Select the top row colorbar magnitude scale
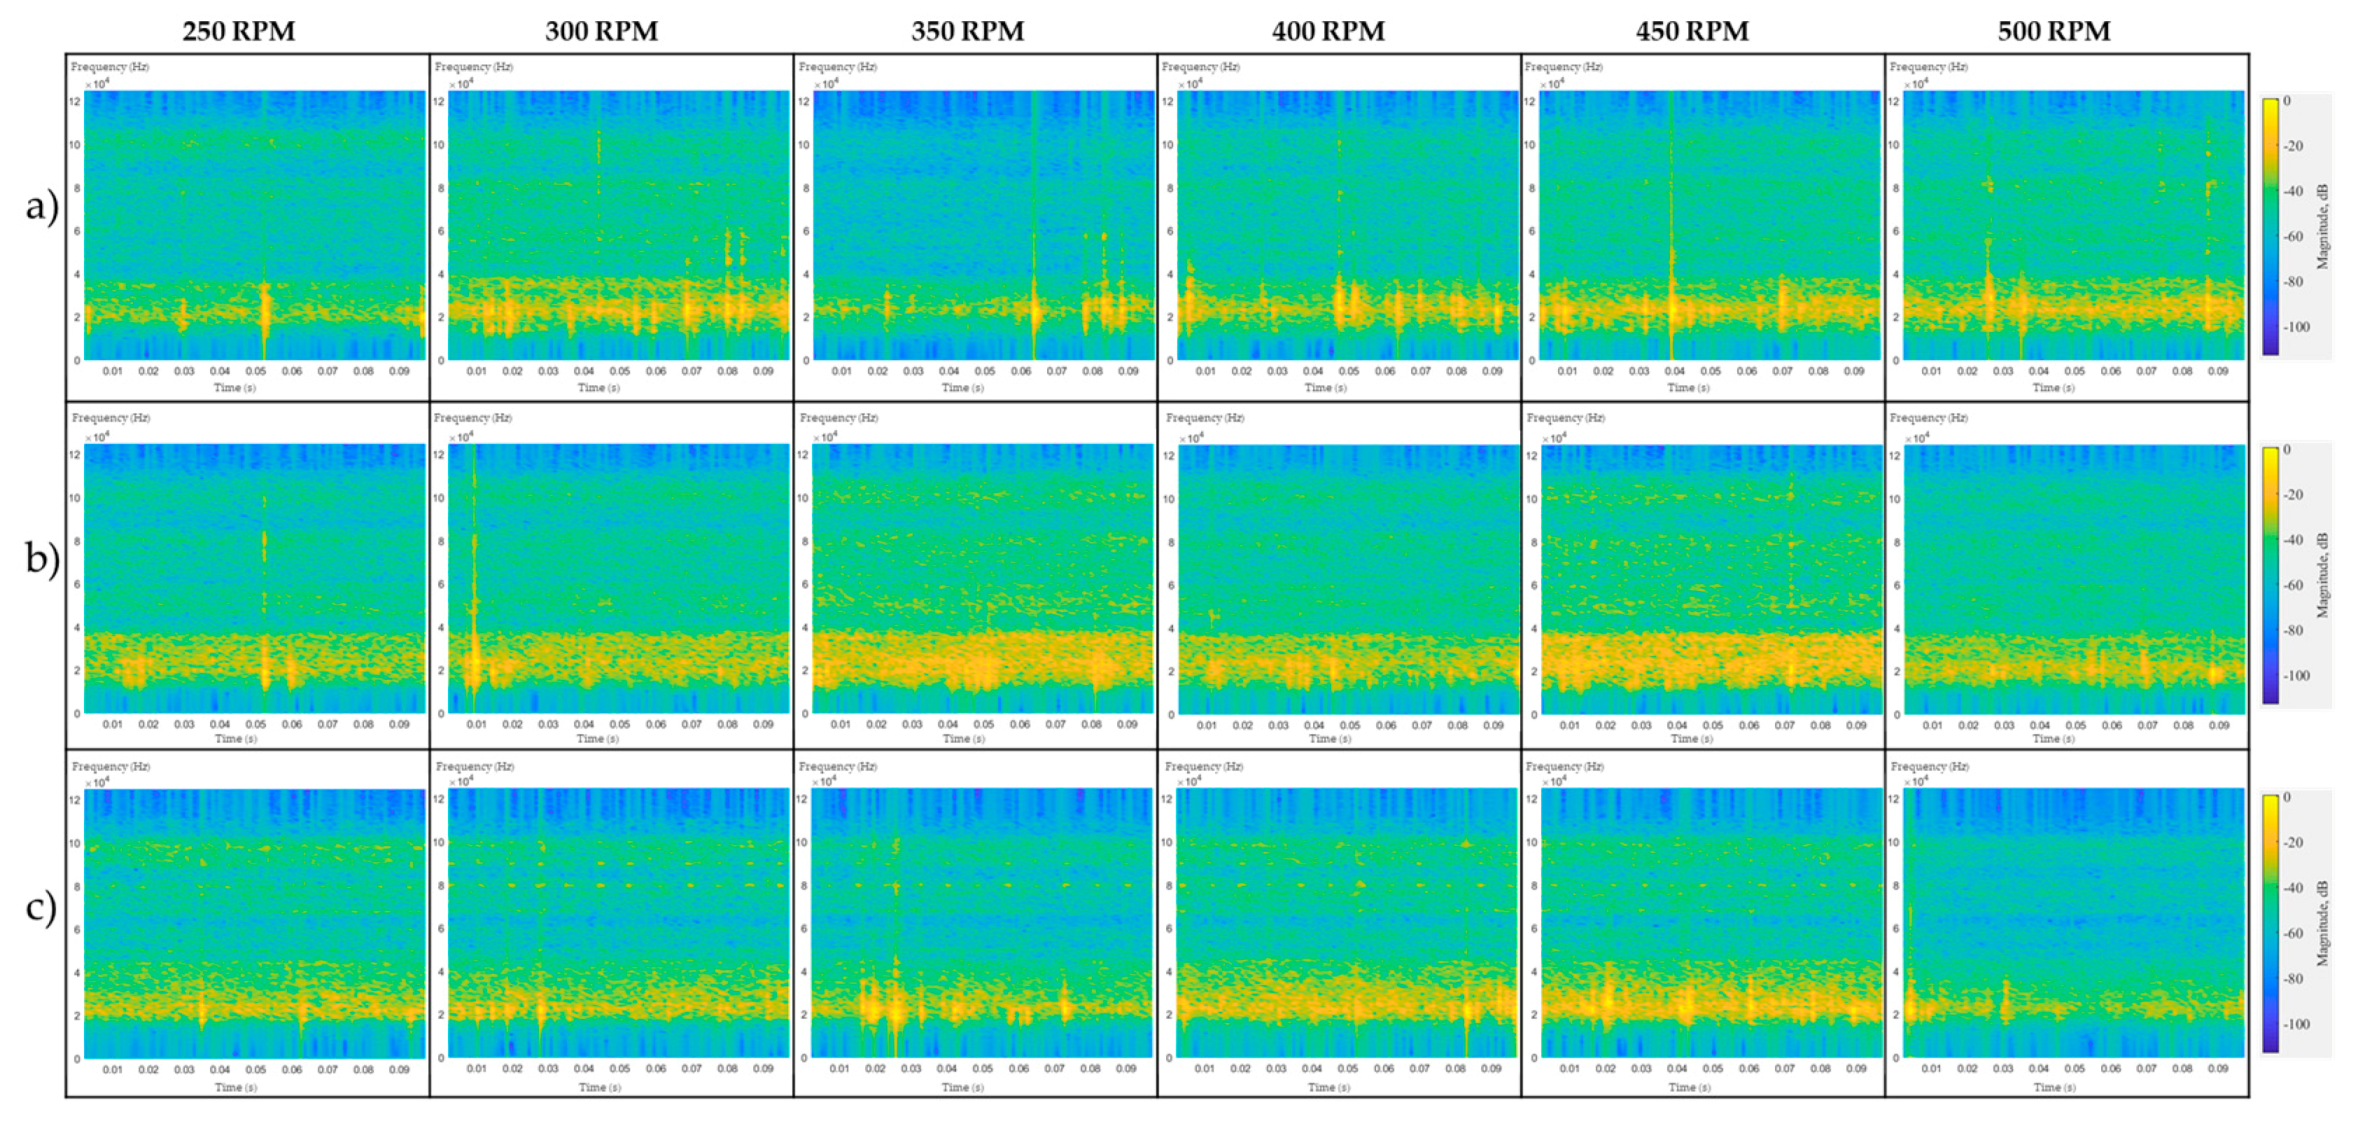The height and width of the screenshot is (1131, 2367). (2271, 226)
